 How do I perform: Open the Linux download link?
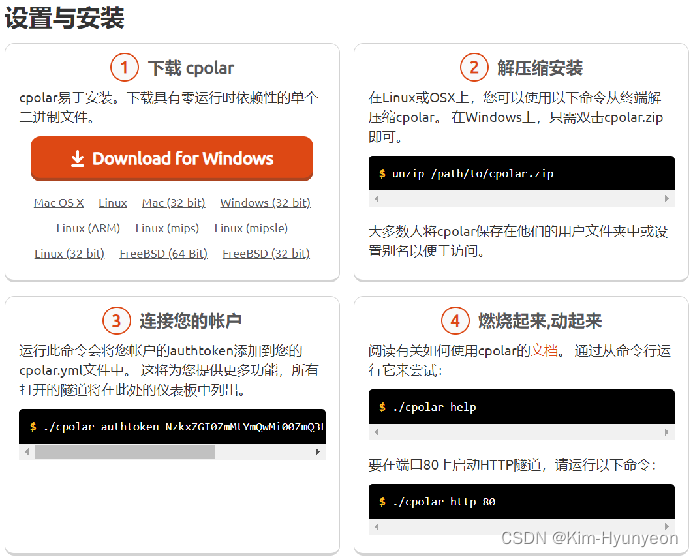(113, 203)
